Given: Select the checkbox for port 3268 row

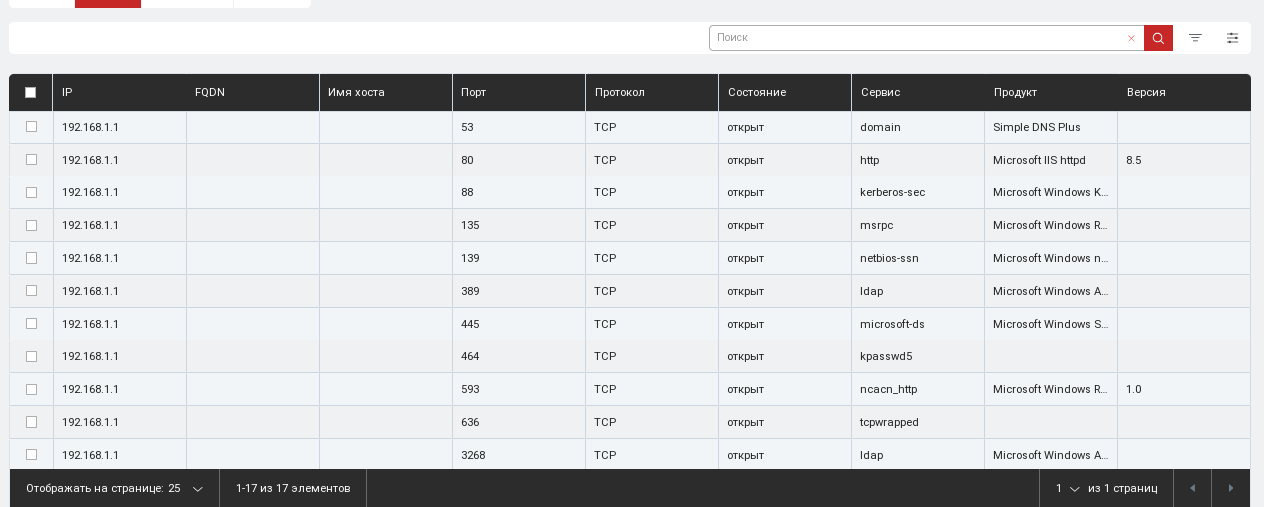Looking at the screenshot, I should [31, 455].
